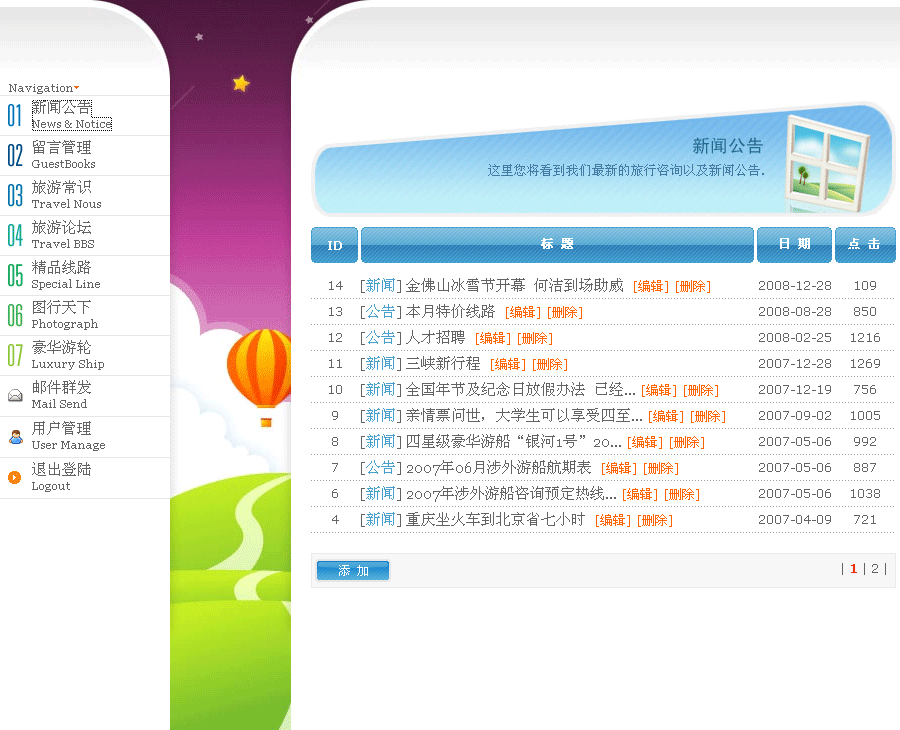The height and width of the screenshot is (730, 900).
Task: Click the envelope icon for Mail Send
Action: point(15,395)
